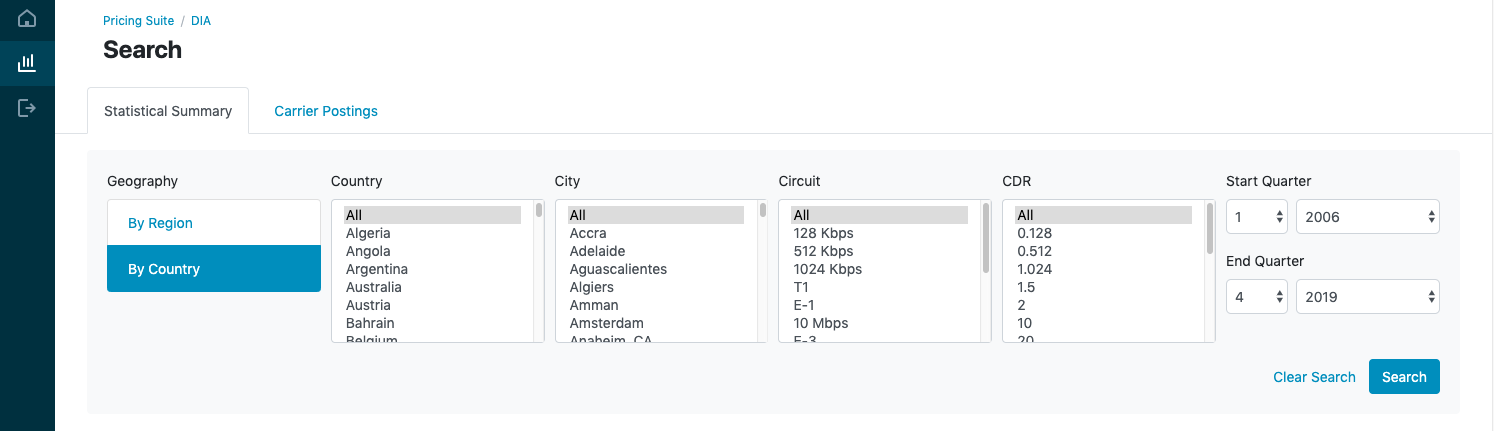Open the Start Quarter number dropdown
Viewport: 1494px width, 431px height.
pos(1256,217)
